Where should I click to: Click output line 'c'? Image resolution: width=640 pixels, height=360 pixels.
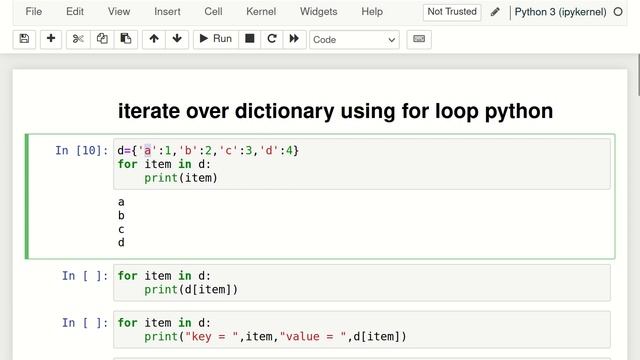(121, 229)
